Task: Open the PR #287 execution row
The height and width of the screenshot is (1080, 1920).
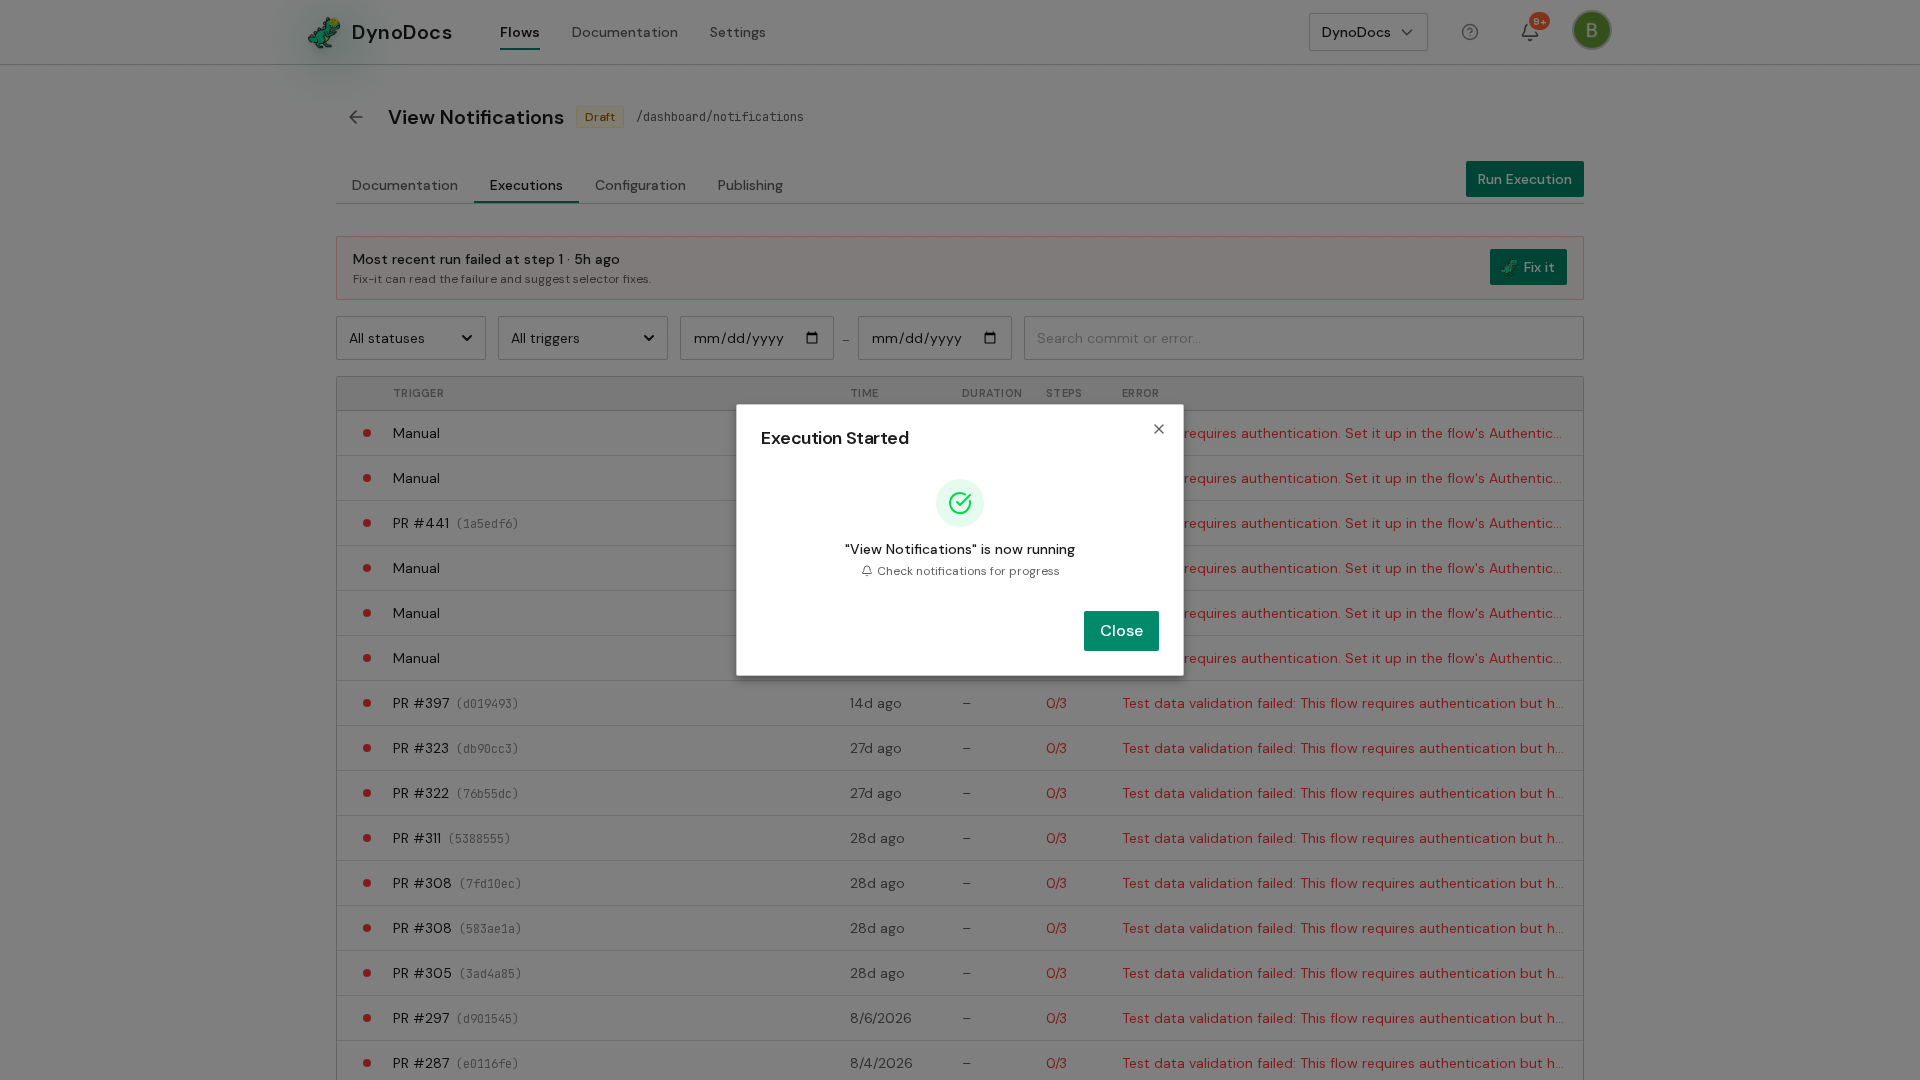Action: [x=960, y=1062]
